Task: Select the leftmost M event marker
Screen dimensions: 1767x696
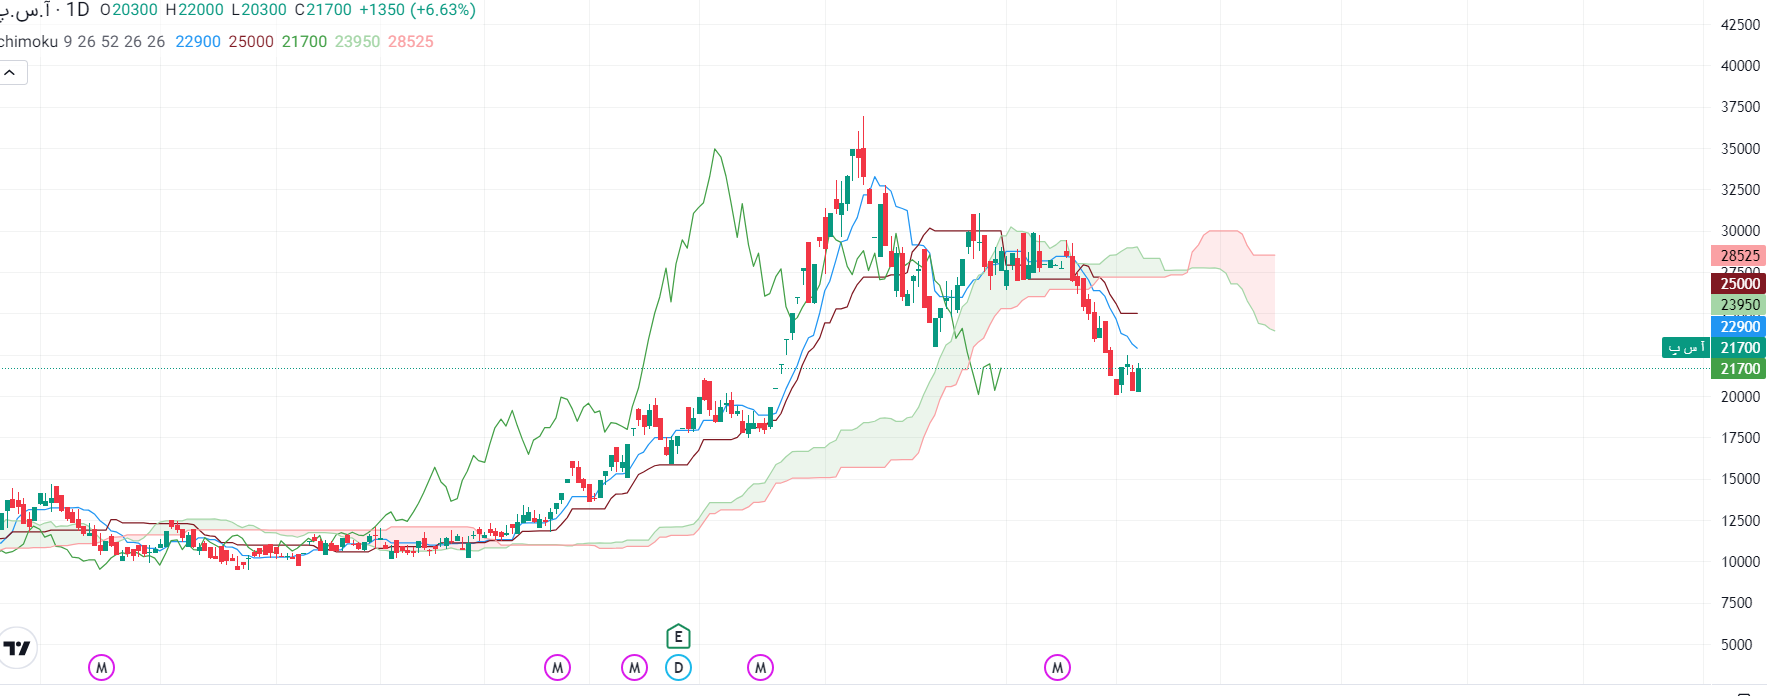Action: click(101, 668)
